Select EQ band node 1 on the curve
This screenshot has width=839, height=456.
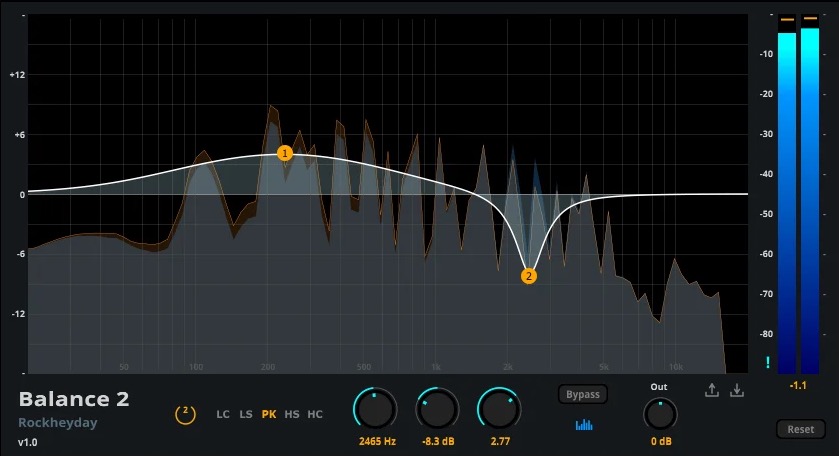coord(285,154)
